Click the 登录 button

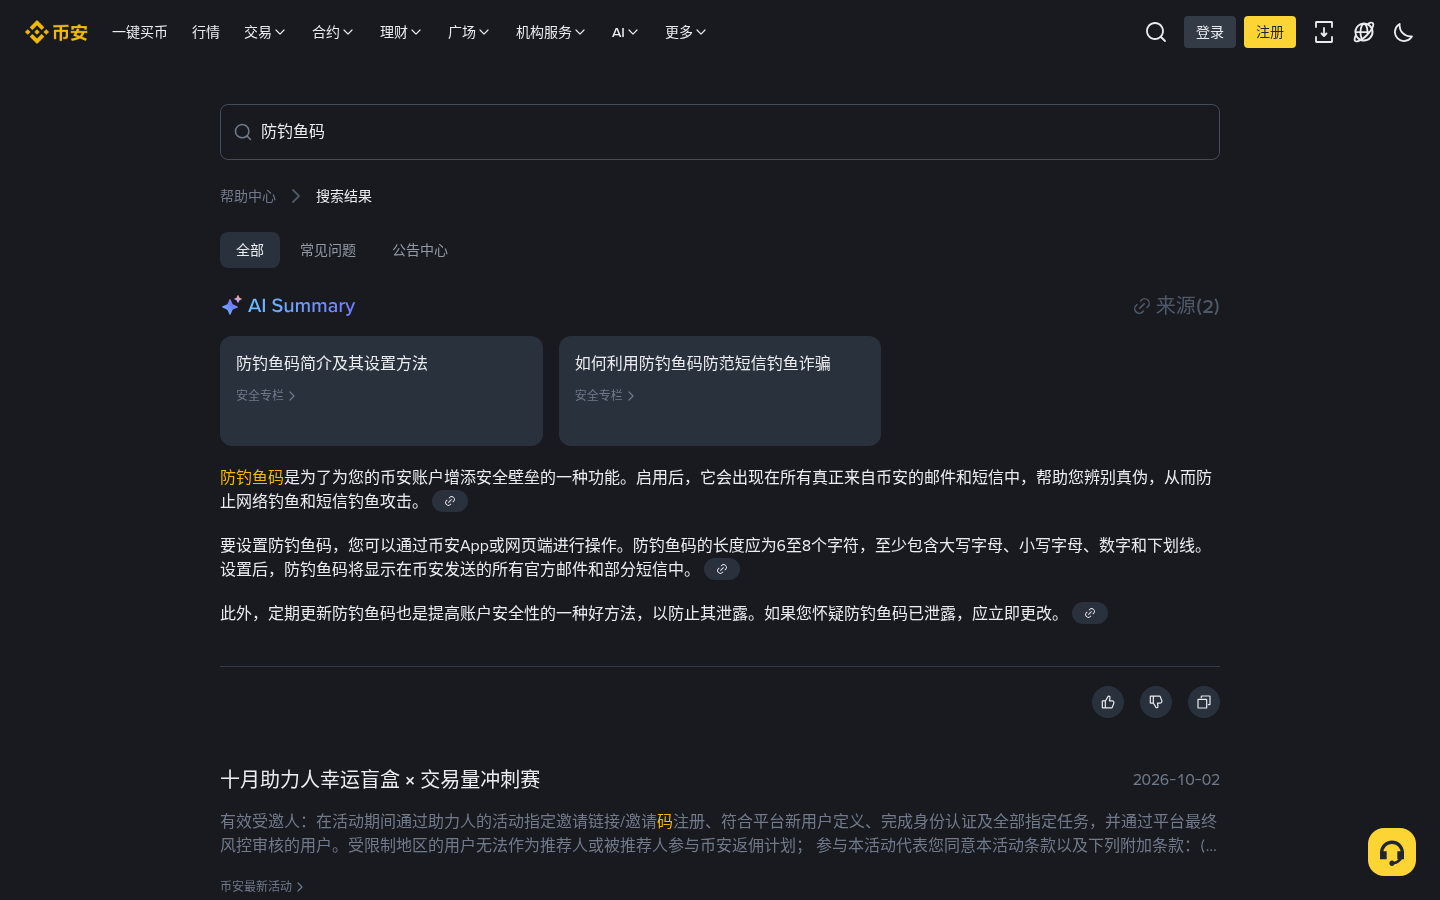(1210, 32)
